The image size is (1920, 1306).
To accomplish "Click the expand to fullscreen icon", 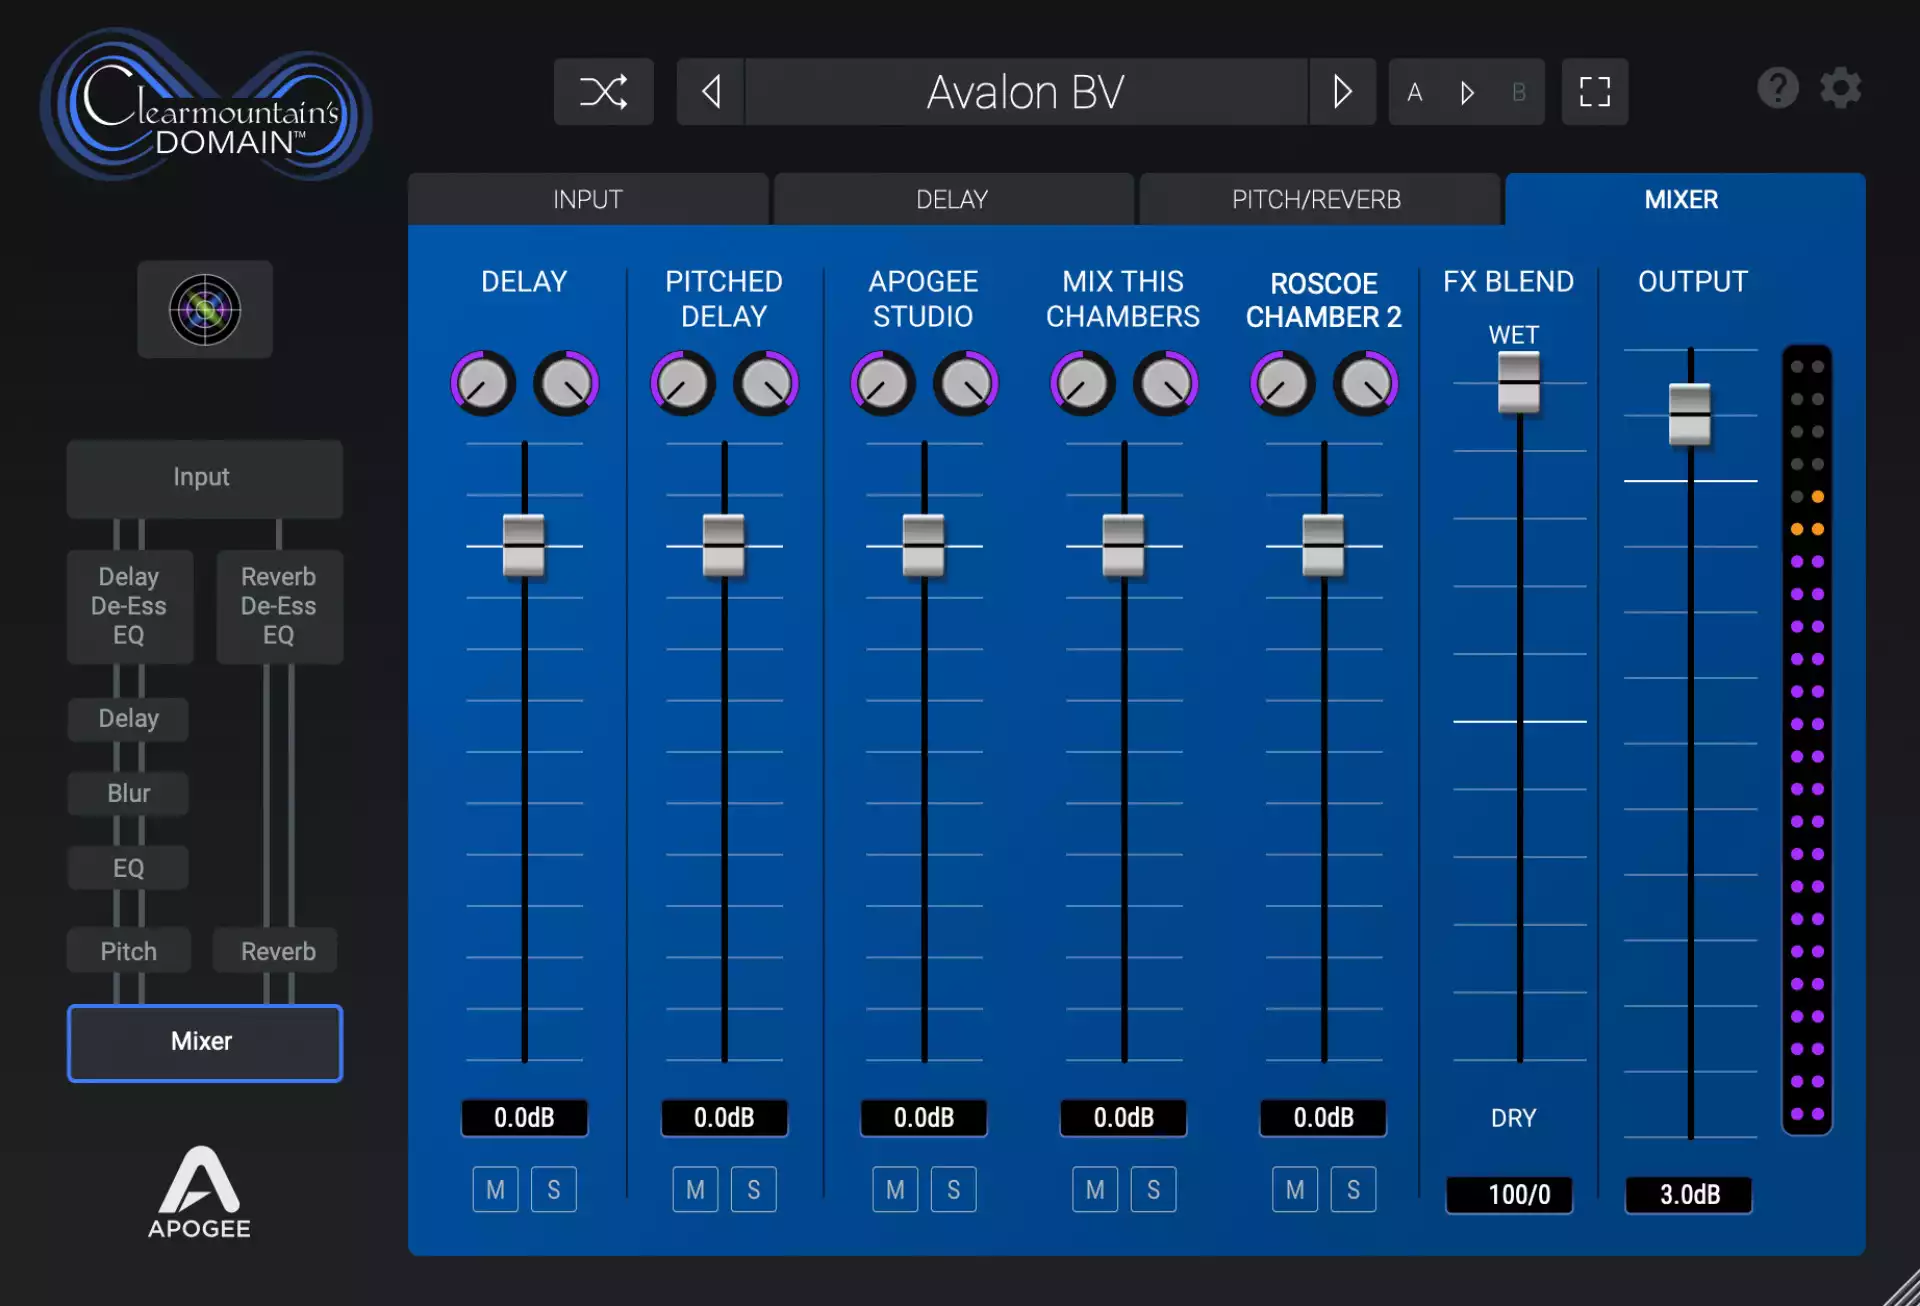I will coord(1595,92).
